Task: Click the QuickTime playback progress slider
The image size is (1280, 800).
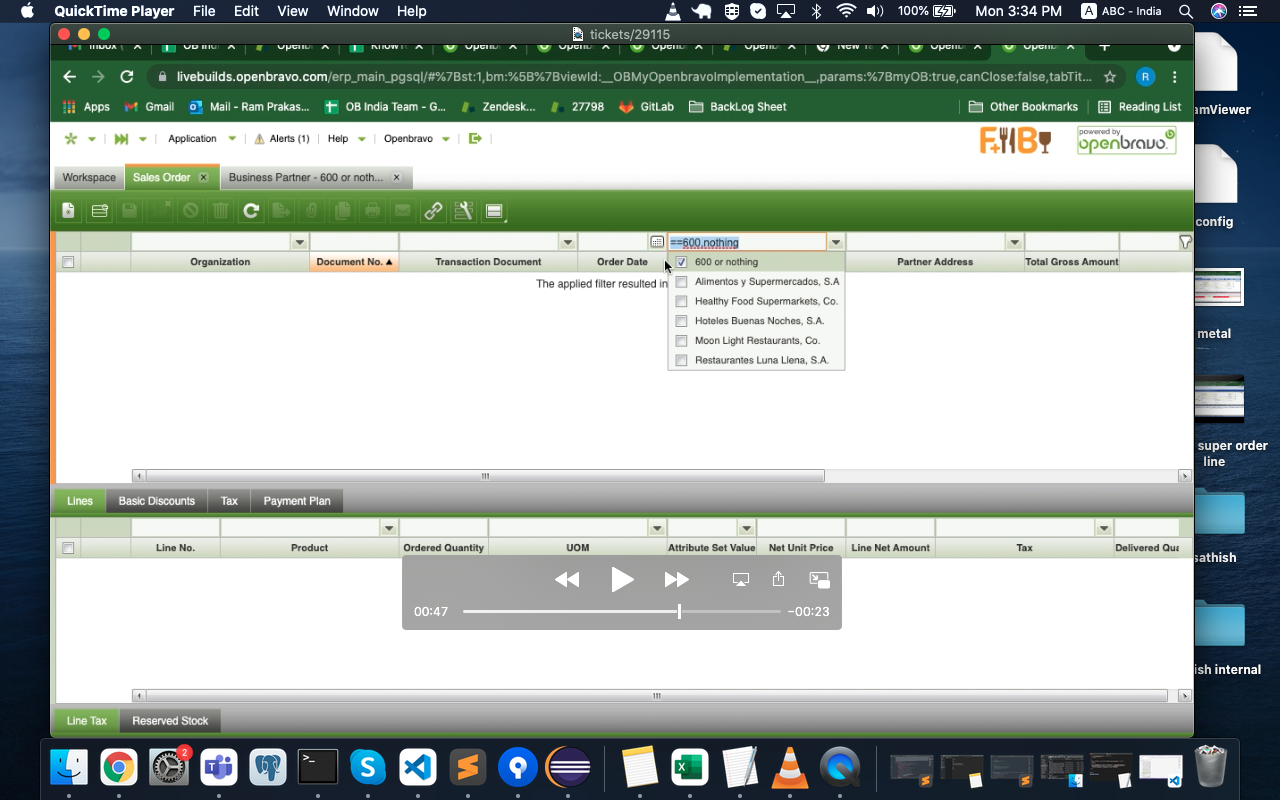Action: pyautogui.click(x=620, y=612)
